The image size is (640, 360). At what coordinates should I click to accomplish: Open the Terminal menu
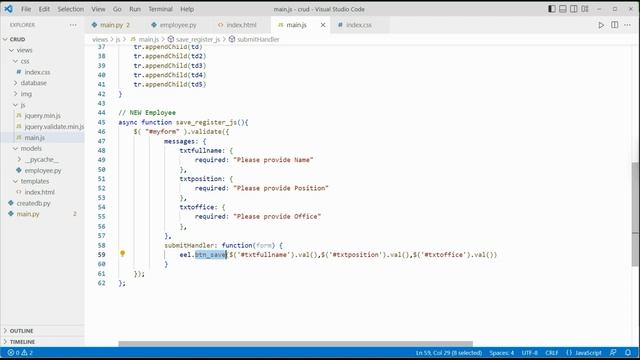click(160, 9)
